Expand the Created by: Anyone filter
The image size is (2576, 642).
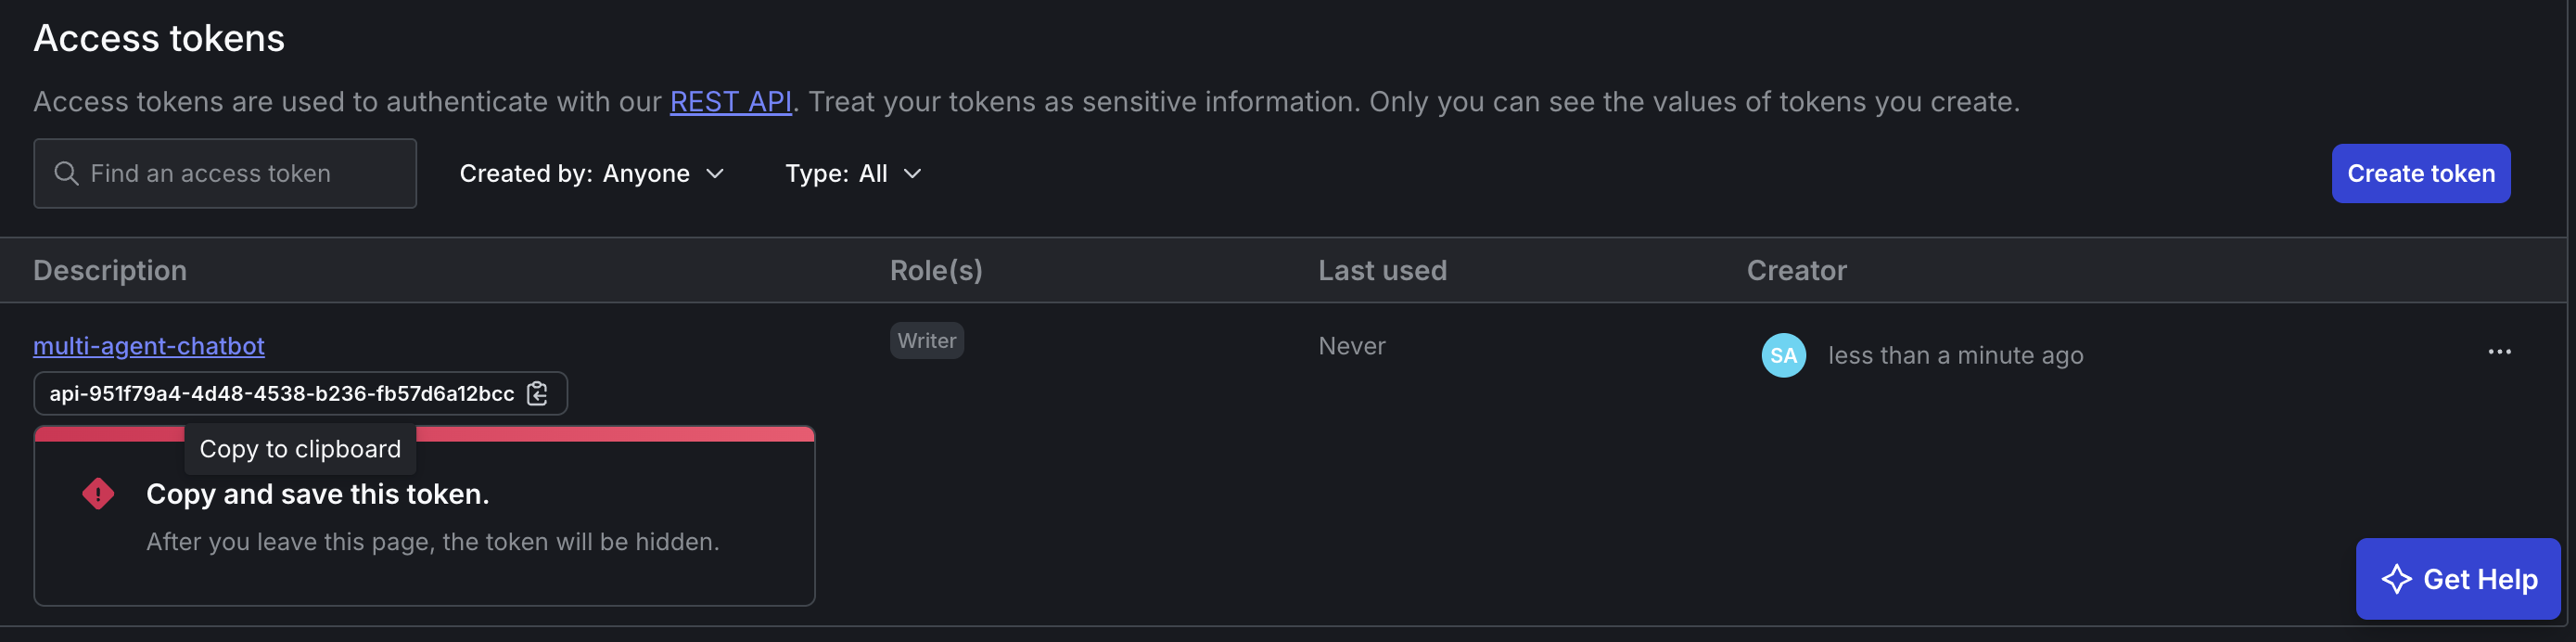(592, 173)
